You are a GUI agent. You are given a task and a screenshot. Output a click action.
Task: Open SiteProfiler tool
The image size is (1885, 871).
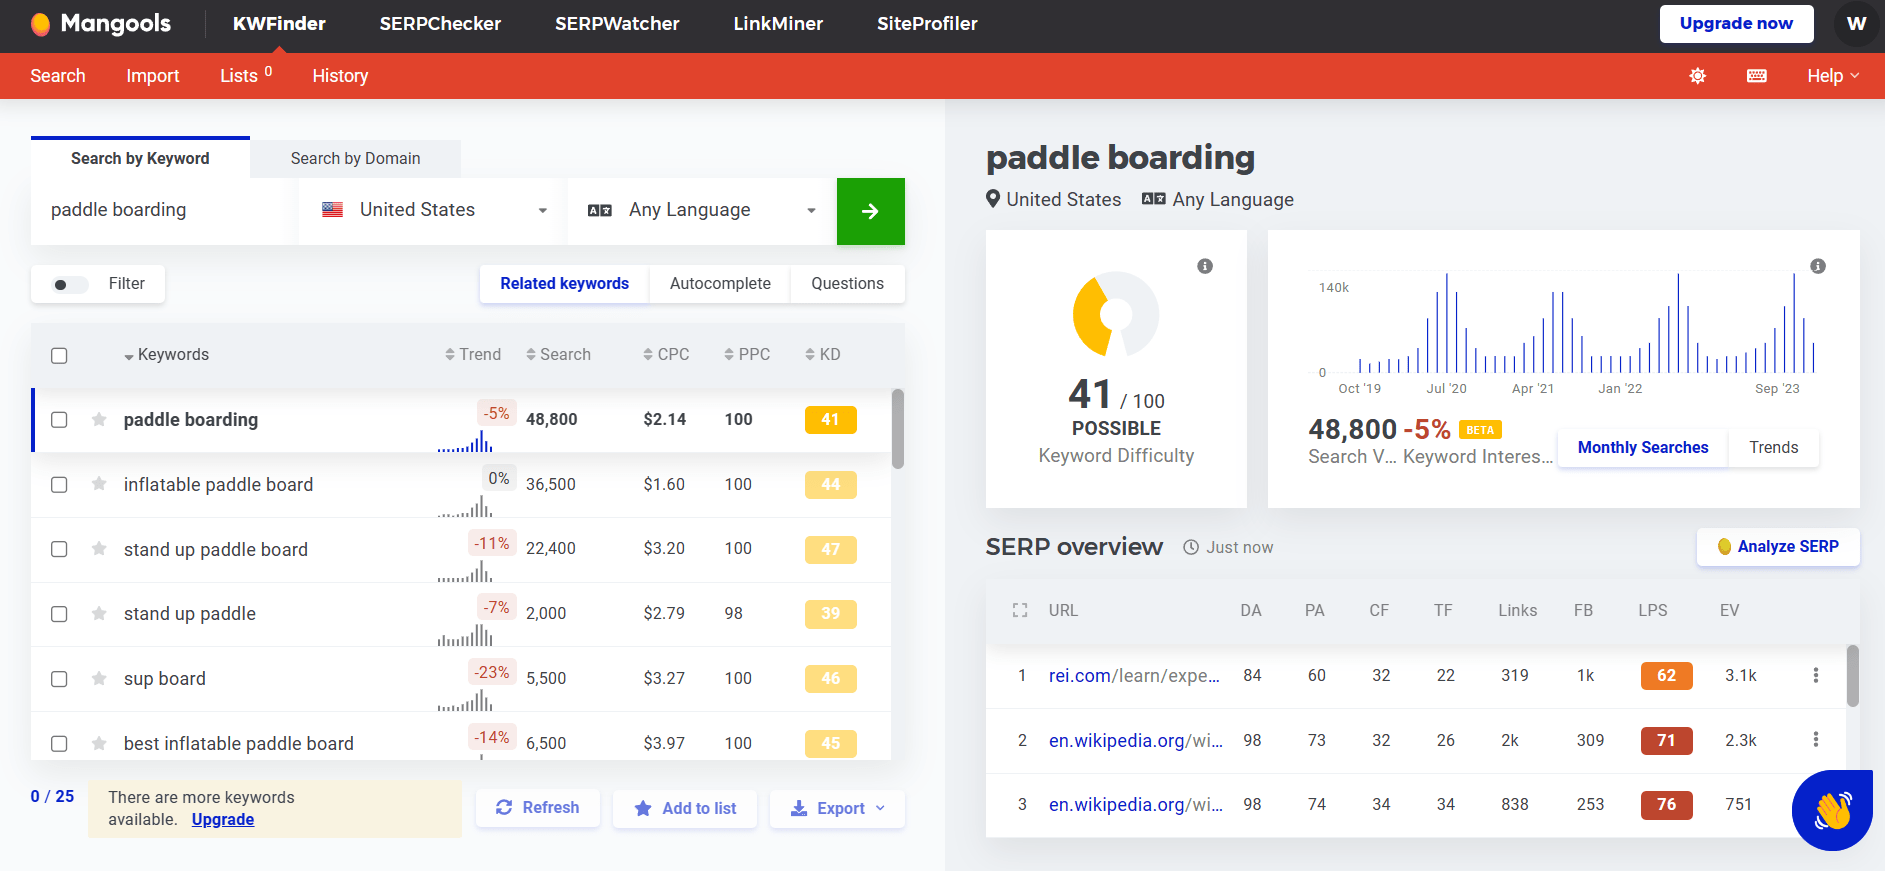pyautogui.click(x=927, y=23)
